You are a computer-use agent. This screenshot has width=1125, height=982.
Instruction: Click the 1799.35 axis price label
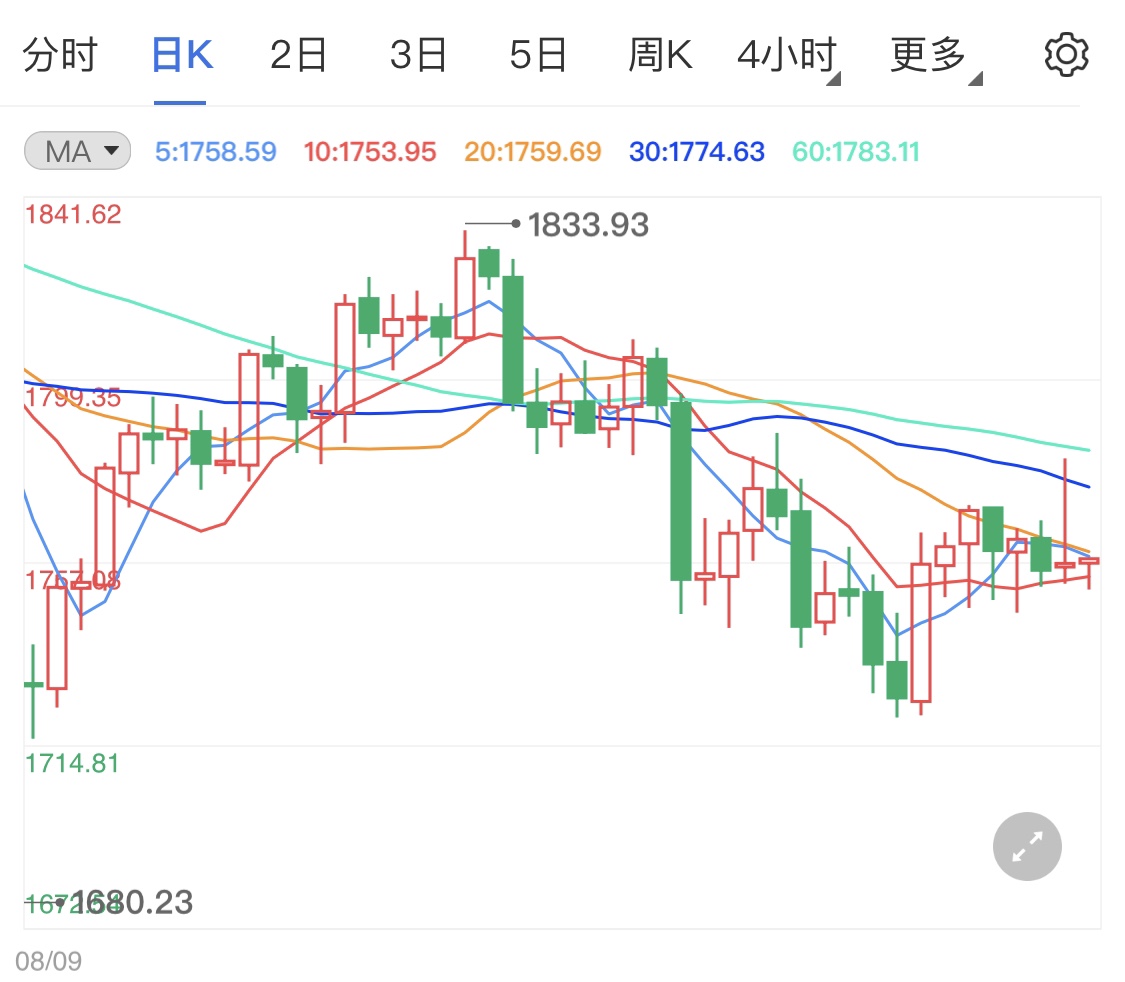point(73,397)
